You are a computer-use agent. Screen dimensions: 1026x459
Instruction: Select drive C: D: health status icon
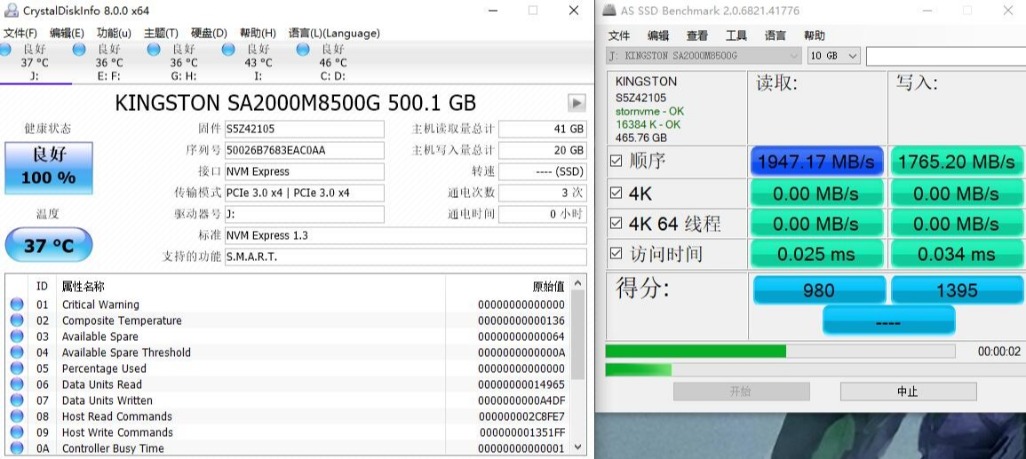(303, 50)
